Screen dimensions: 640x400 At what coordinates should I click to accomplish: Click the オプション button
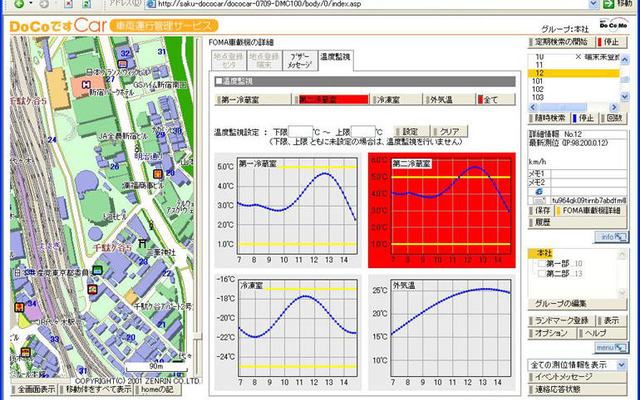(x=552, y=333)
